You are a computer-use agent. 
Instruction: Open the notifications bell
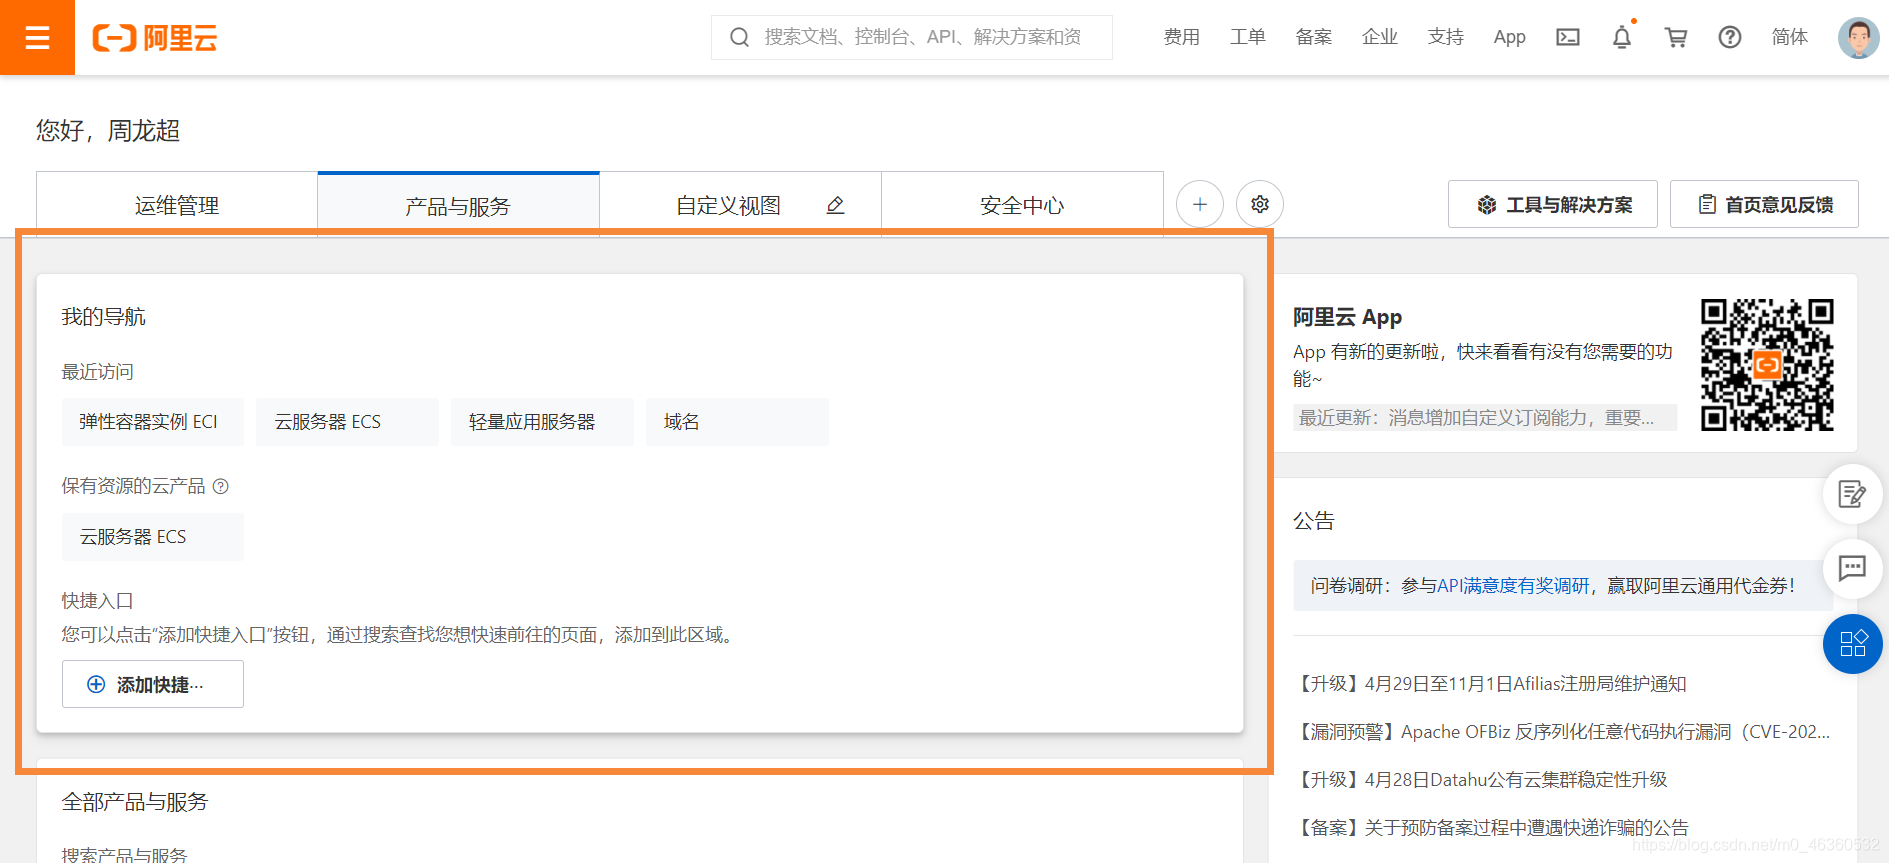[1622, 37]
